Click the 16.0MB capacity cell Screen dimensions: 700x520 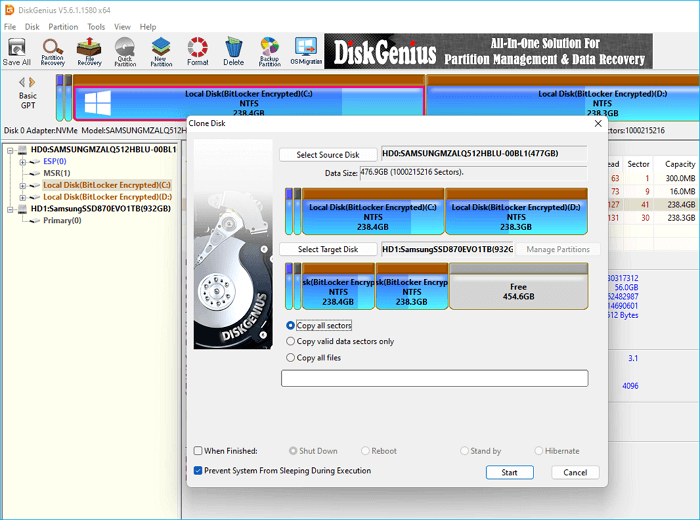(682, 191)
